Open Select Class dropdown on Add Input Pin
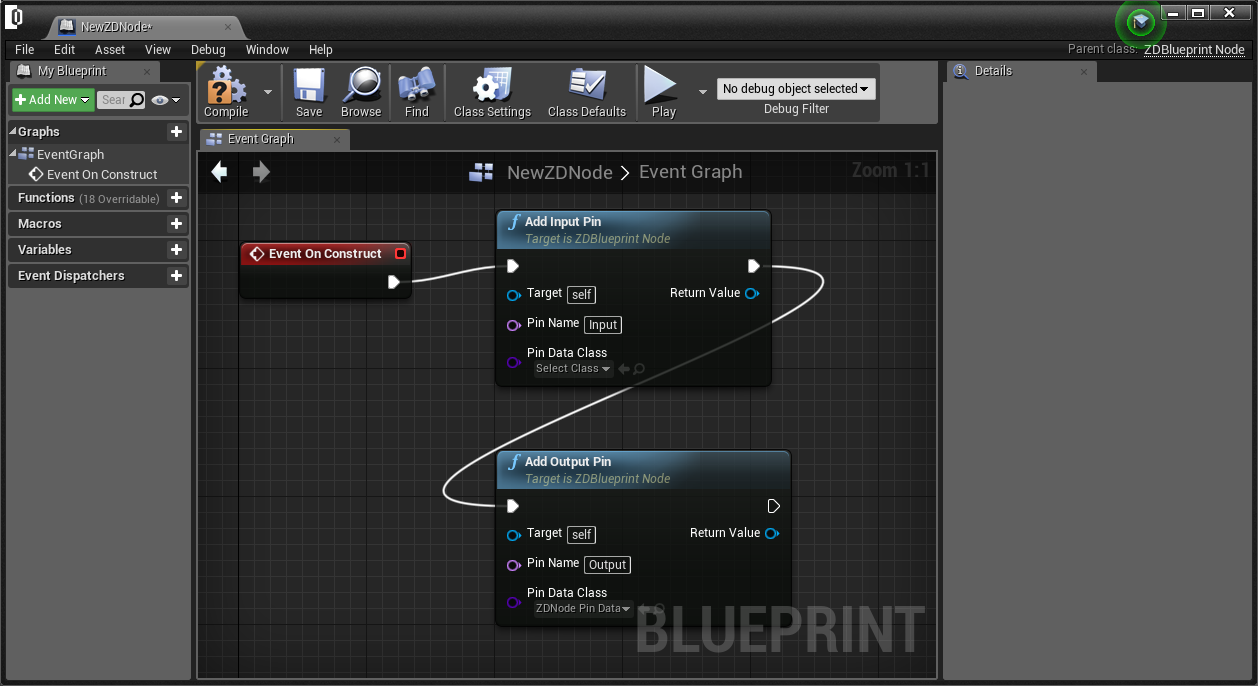This screenshot has width=1258, height=686. 573,369
